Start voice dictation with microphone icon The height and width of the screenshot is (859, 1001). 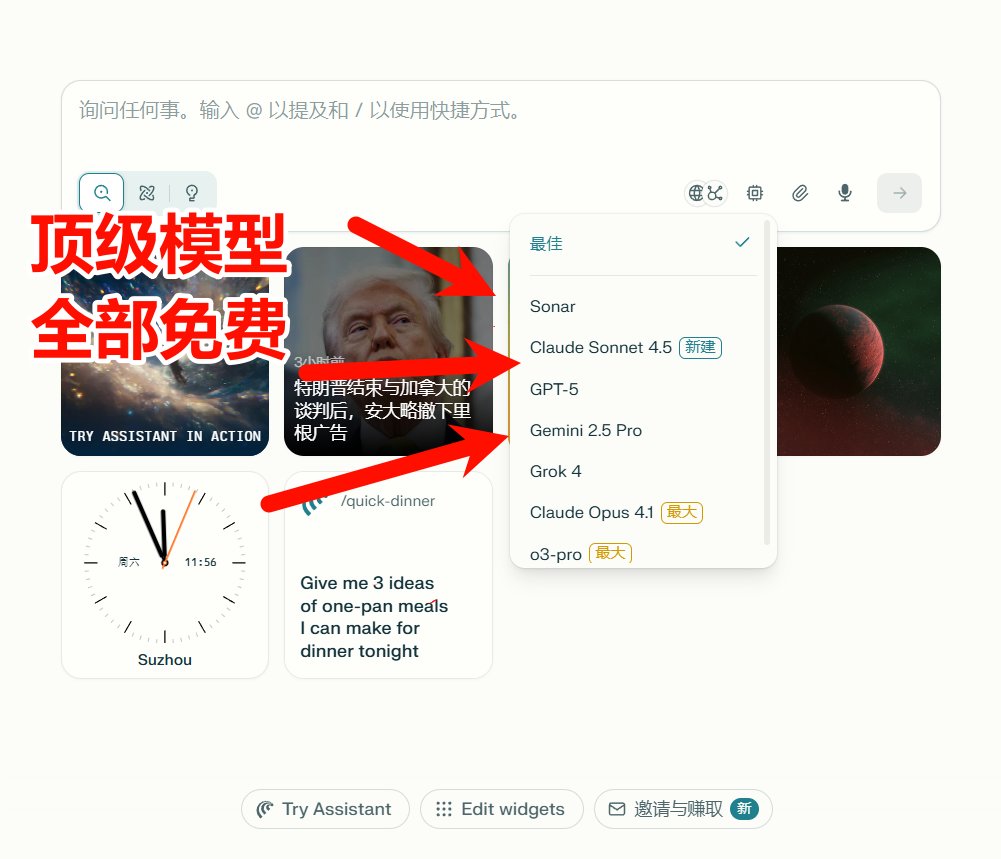845,193
